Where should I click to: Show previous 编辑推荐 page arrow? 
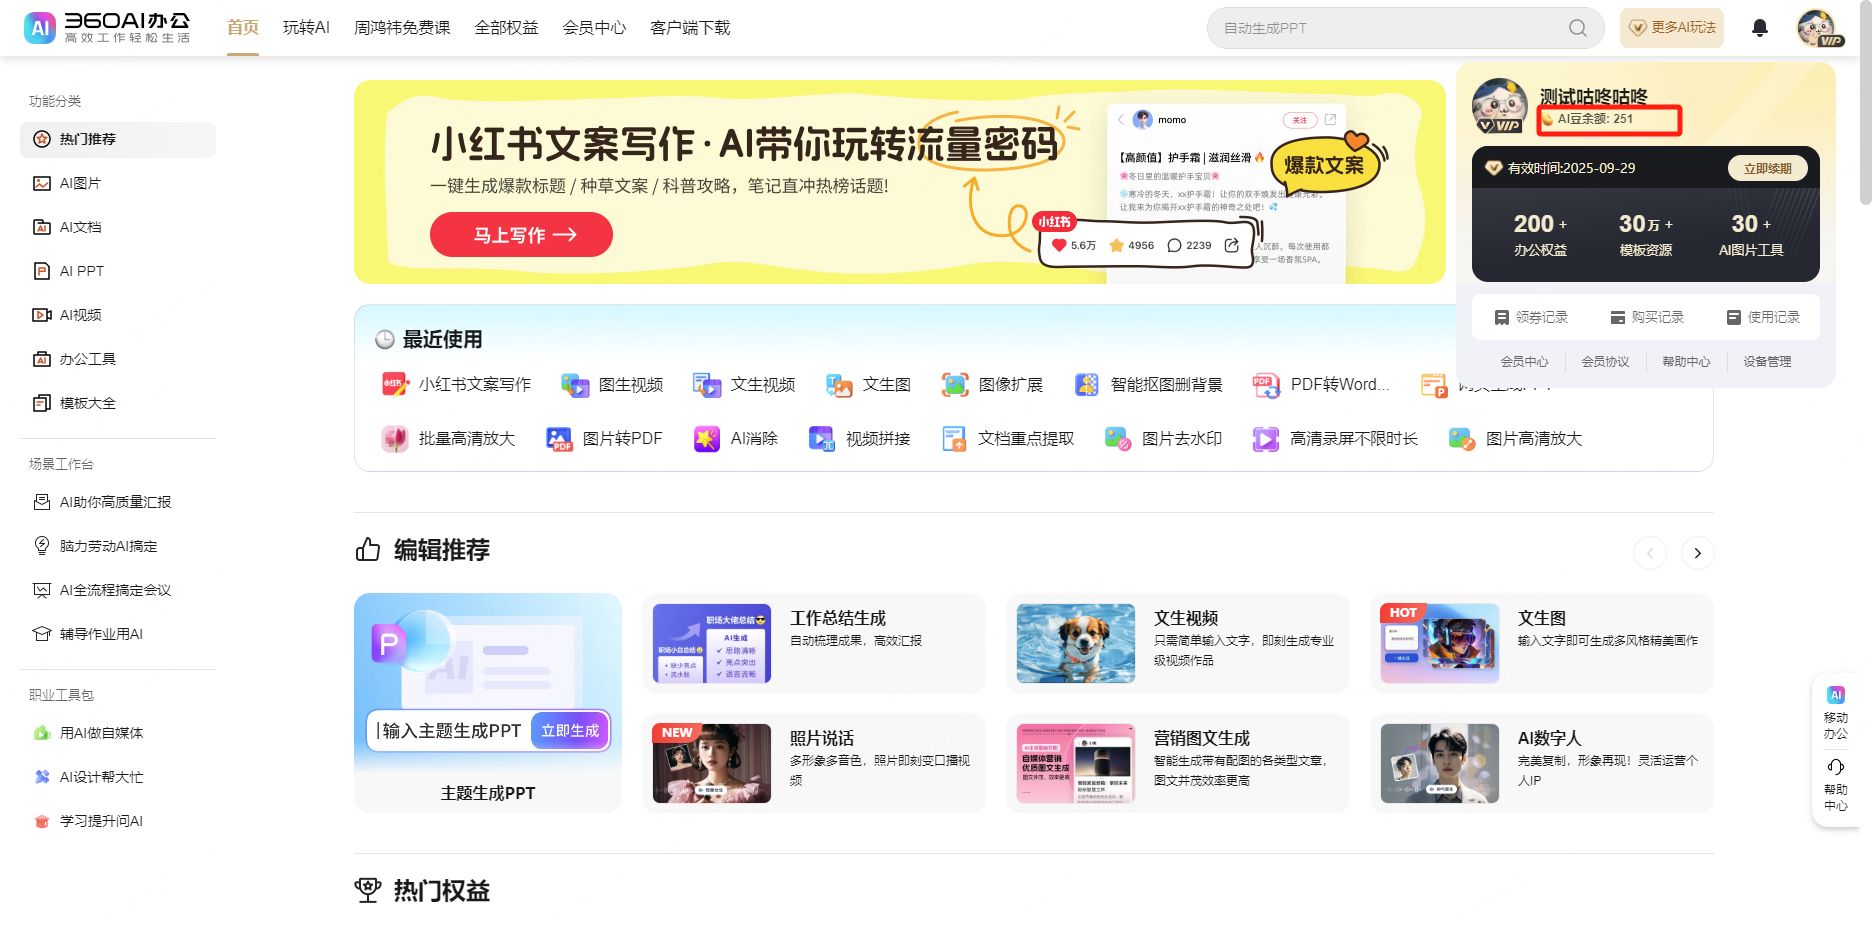point(1650,553)
